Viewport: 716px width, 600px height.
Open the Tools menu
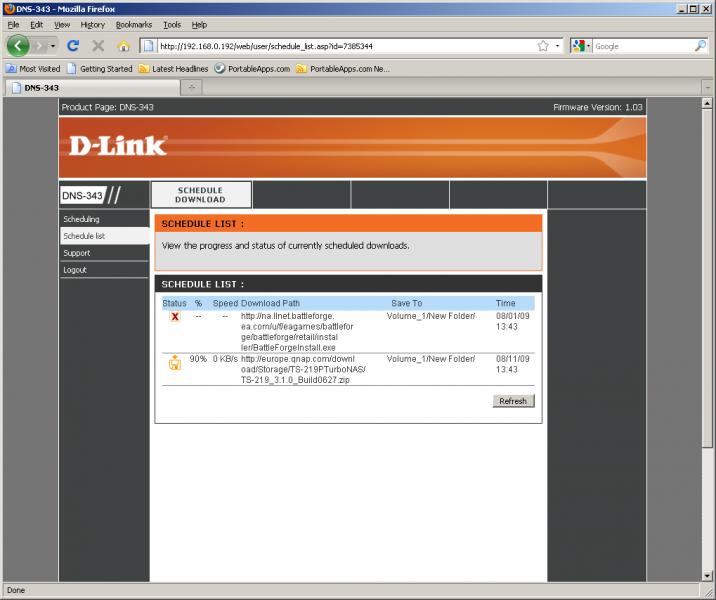[172, 25]
